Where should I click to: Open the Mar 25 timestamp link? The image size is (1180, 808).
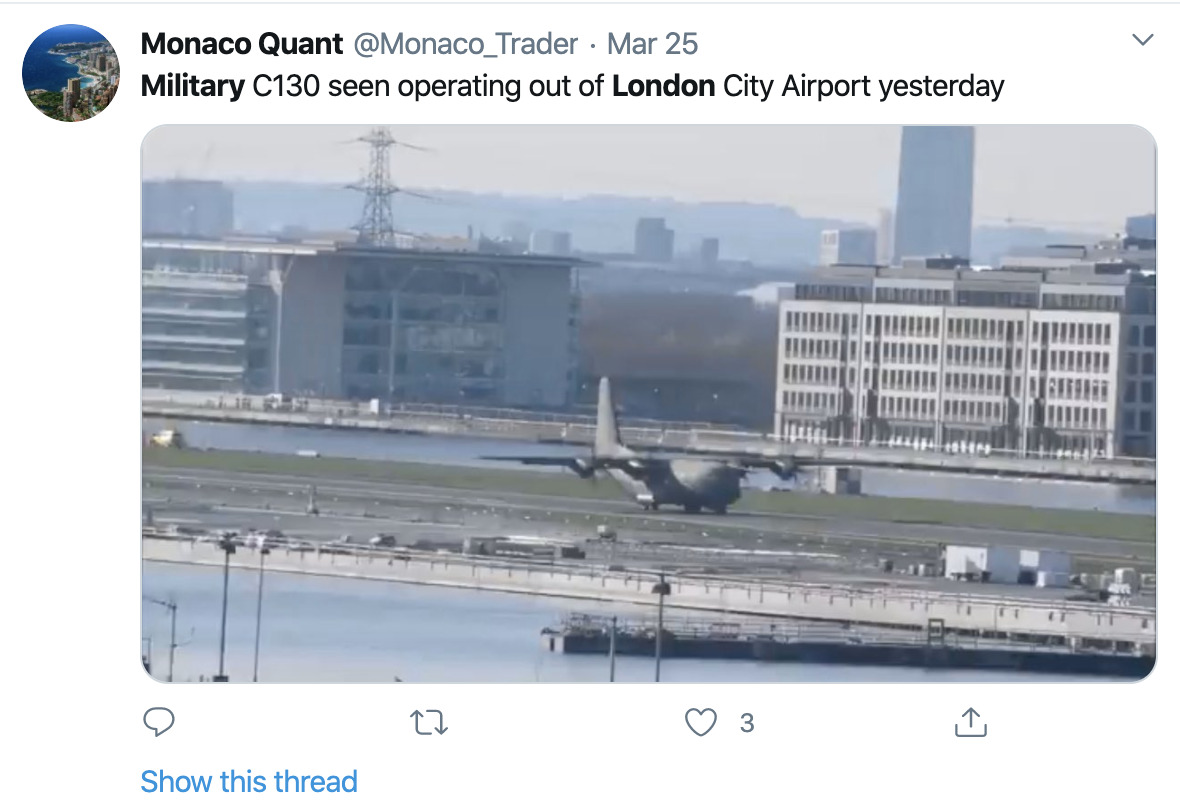coord(652,44)
